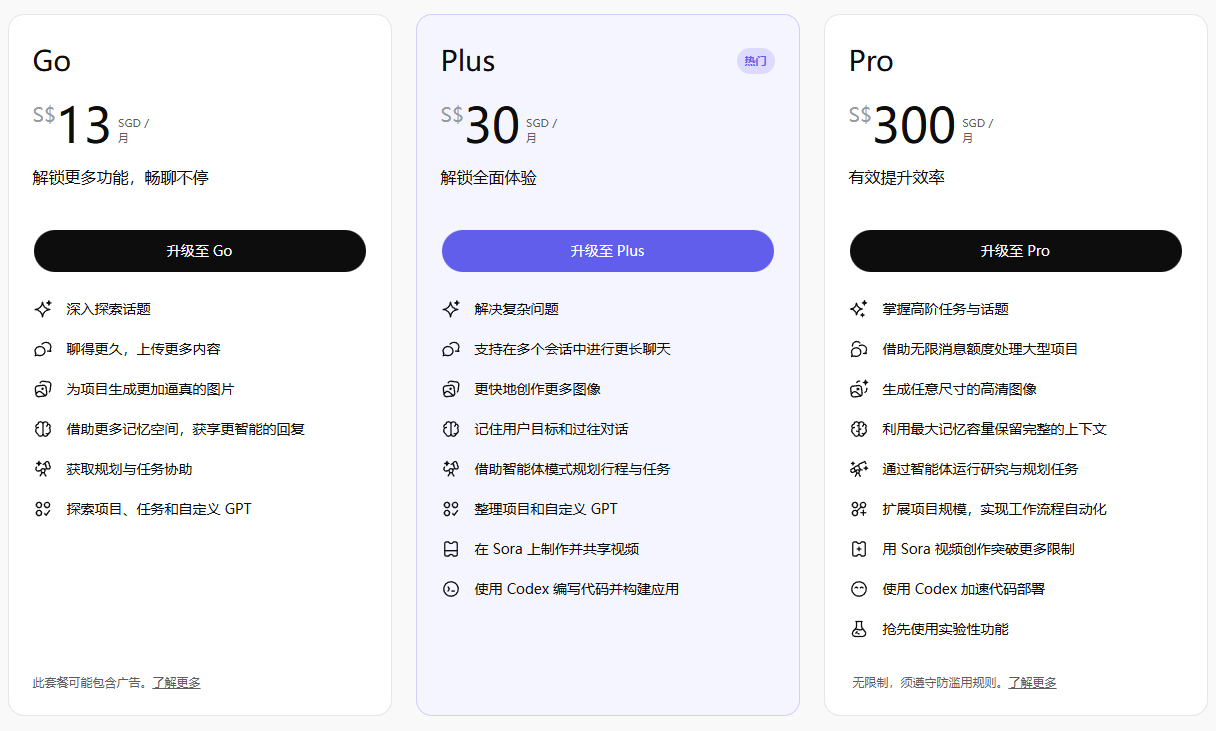Viewport: 1216px width, 731px height.
Task: Click the Codex clock icon beside 使用 Codex 编写代码并构建应用
Action: point(452,588)
